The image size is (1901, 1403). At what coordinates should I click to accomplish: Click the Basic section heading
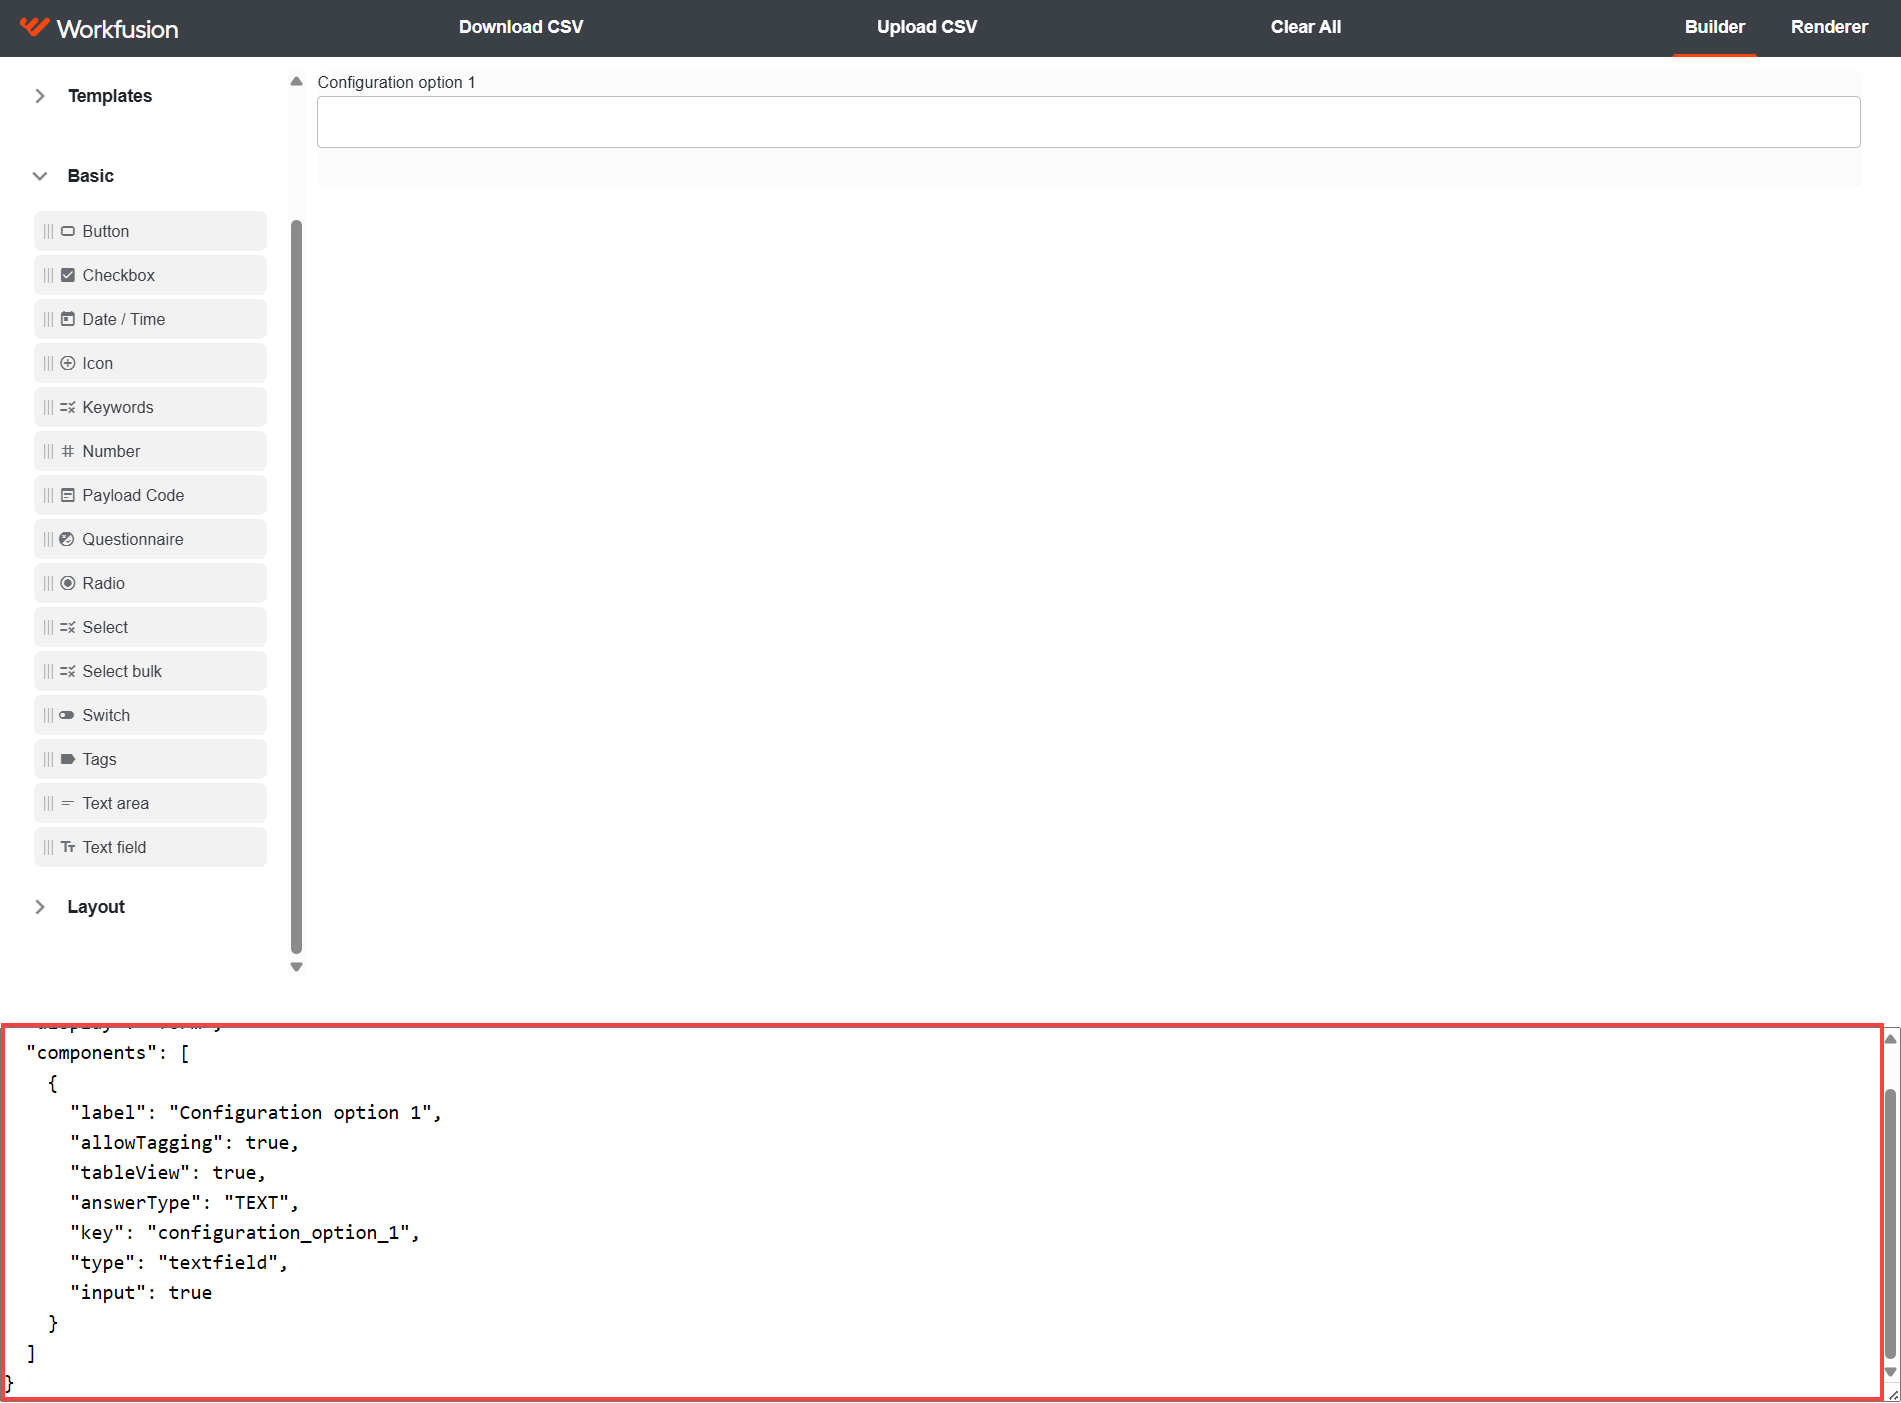91,176
